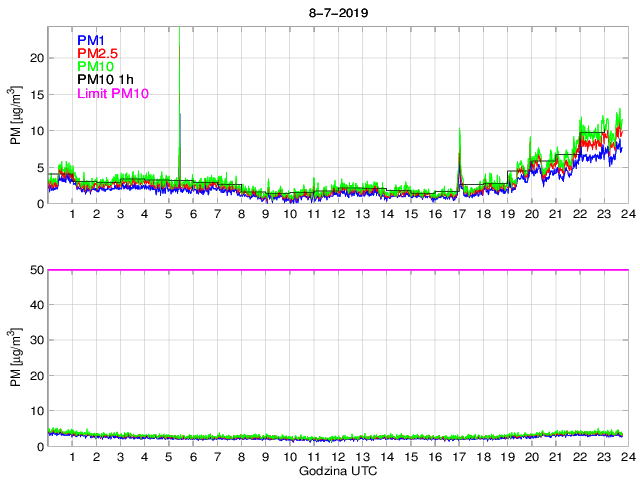Screen dimensions: 640x480
Task: Select the green PM10 legend label
Action: tap(94, 67)
